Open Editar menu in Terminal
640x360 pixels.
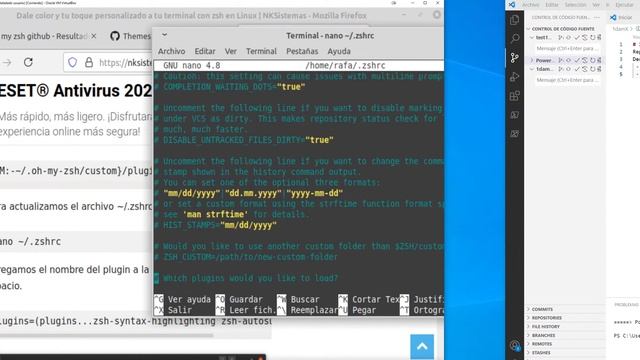coord(205,51)
